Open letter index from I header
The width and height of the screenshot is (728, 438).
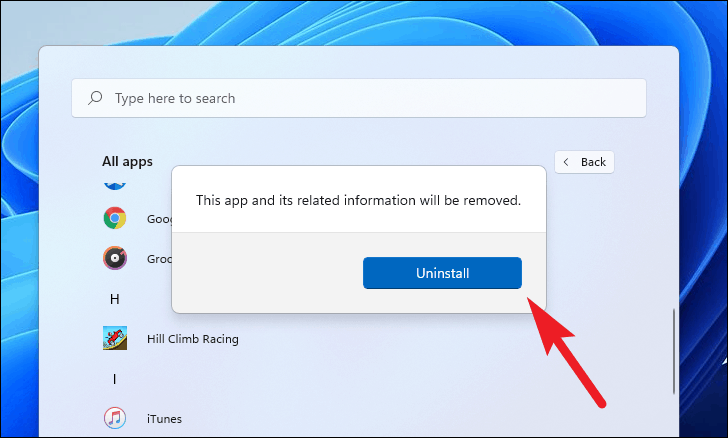114,378
